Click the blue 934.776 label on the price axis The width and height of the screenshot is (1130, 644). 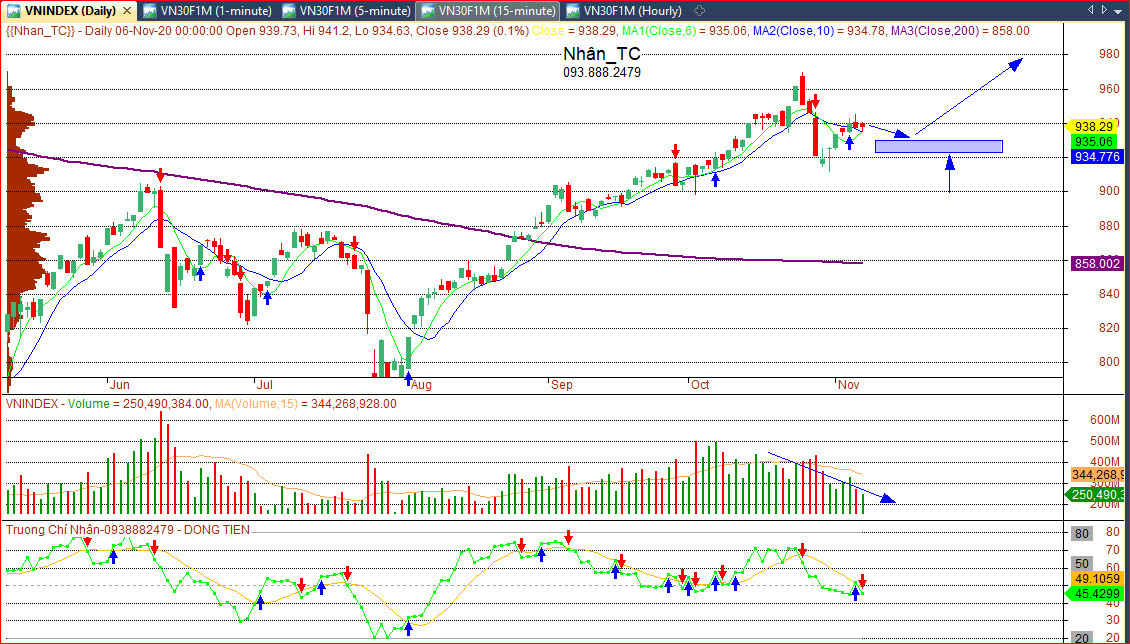tap(1097, 156)
